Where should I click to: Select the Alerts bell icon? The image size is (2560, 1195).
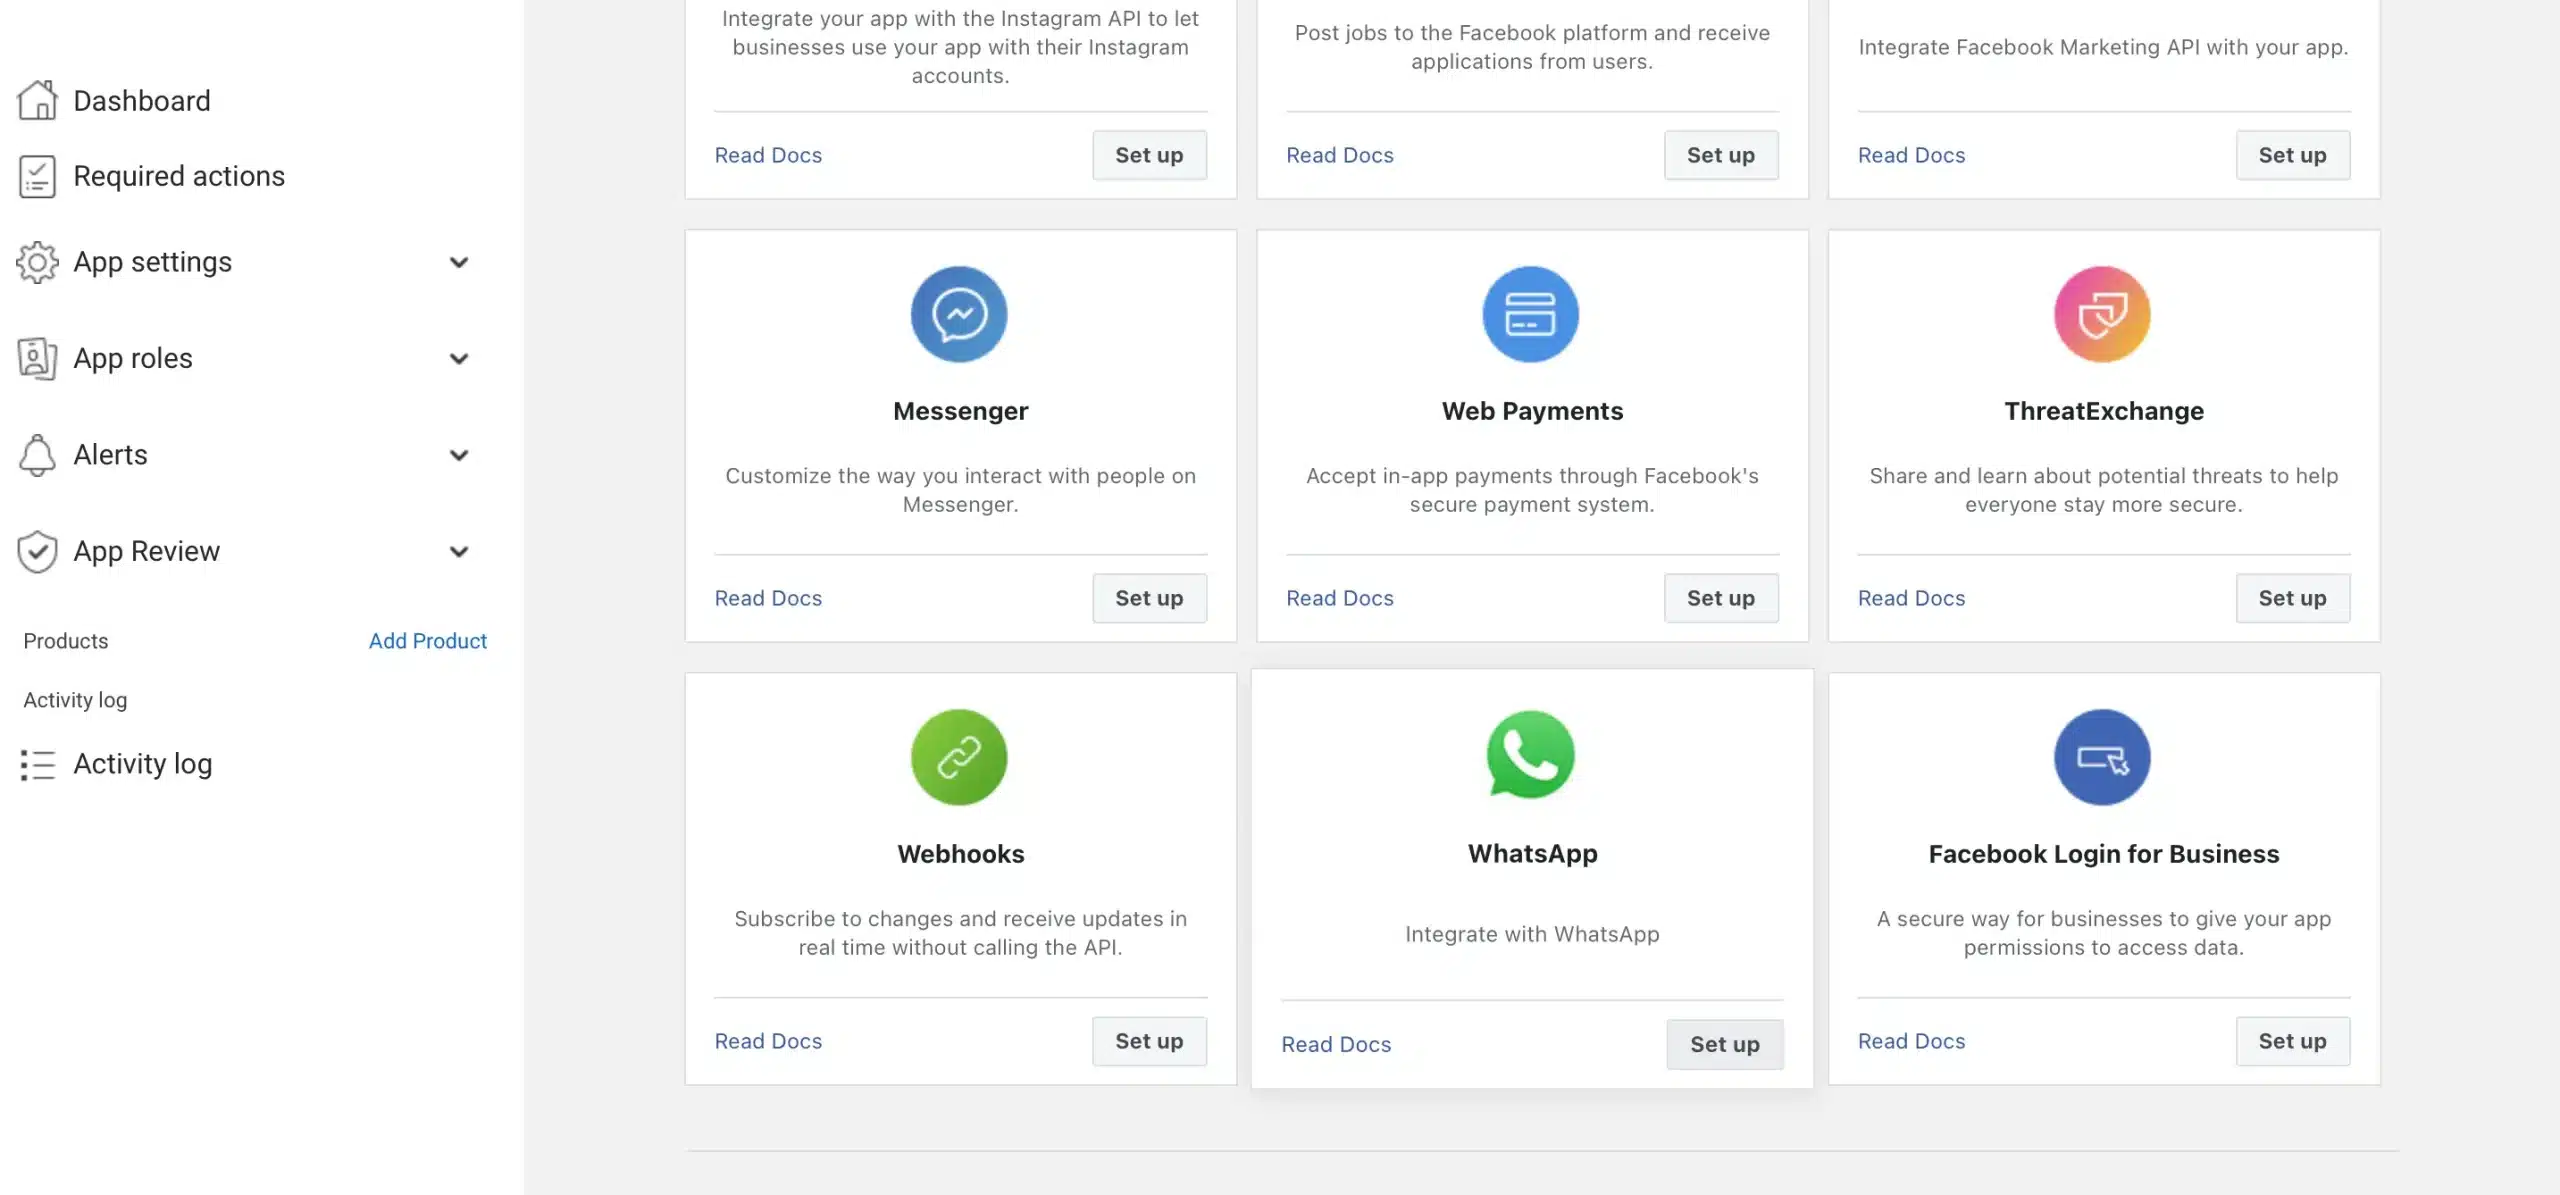[x=38, y=455]
